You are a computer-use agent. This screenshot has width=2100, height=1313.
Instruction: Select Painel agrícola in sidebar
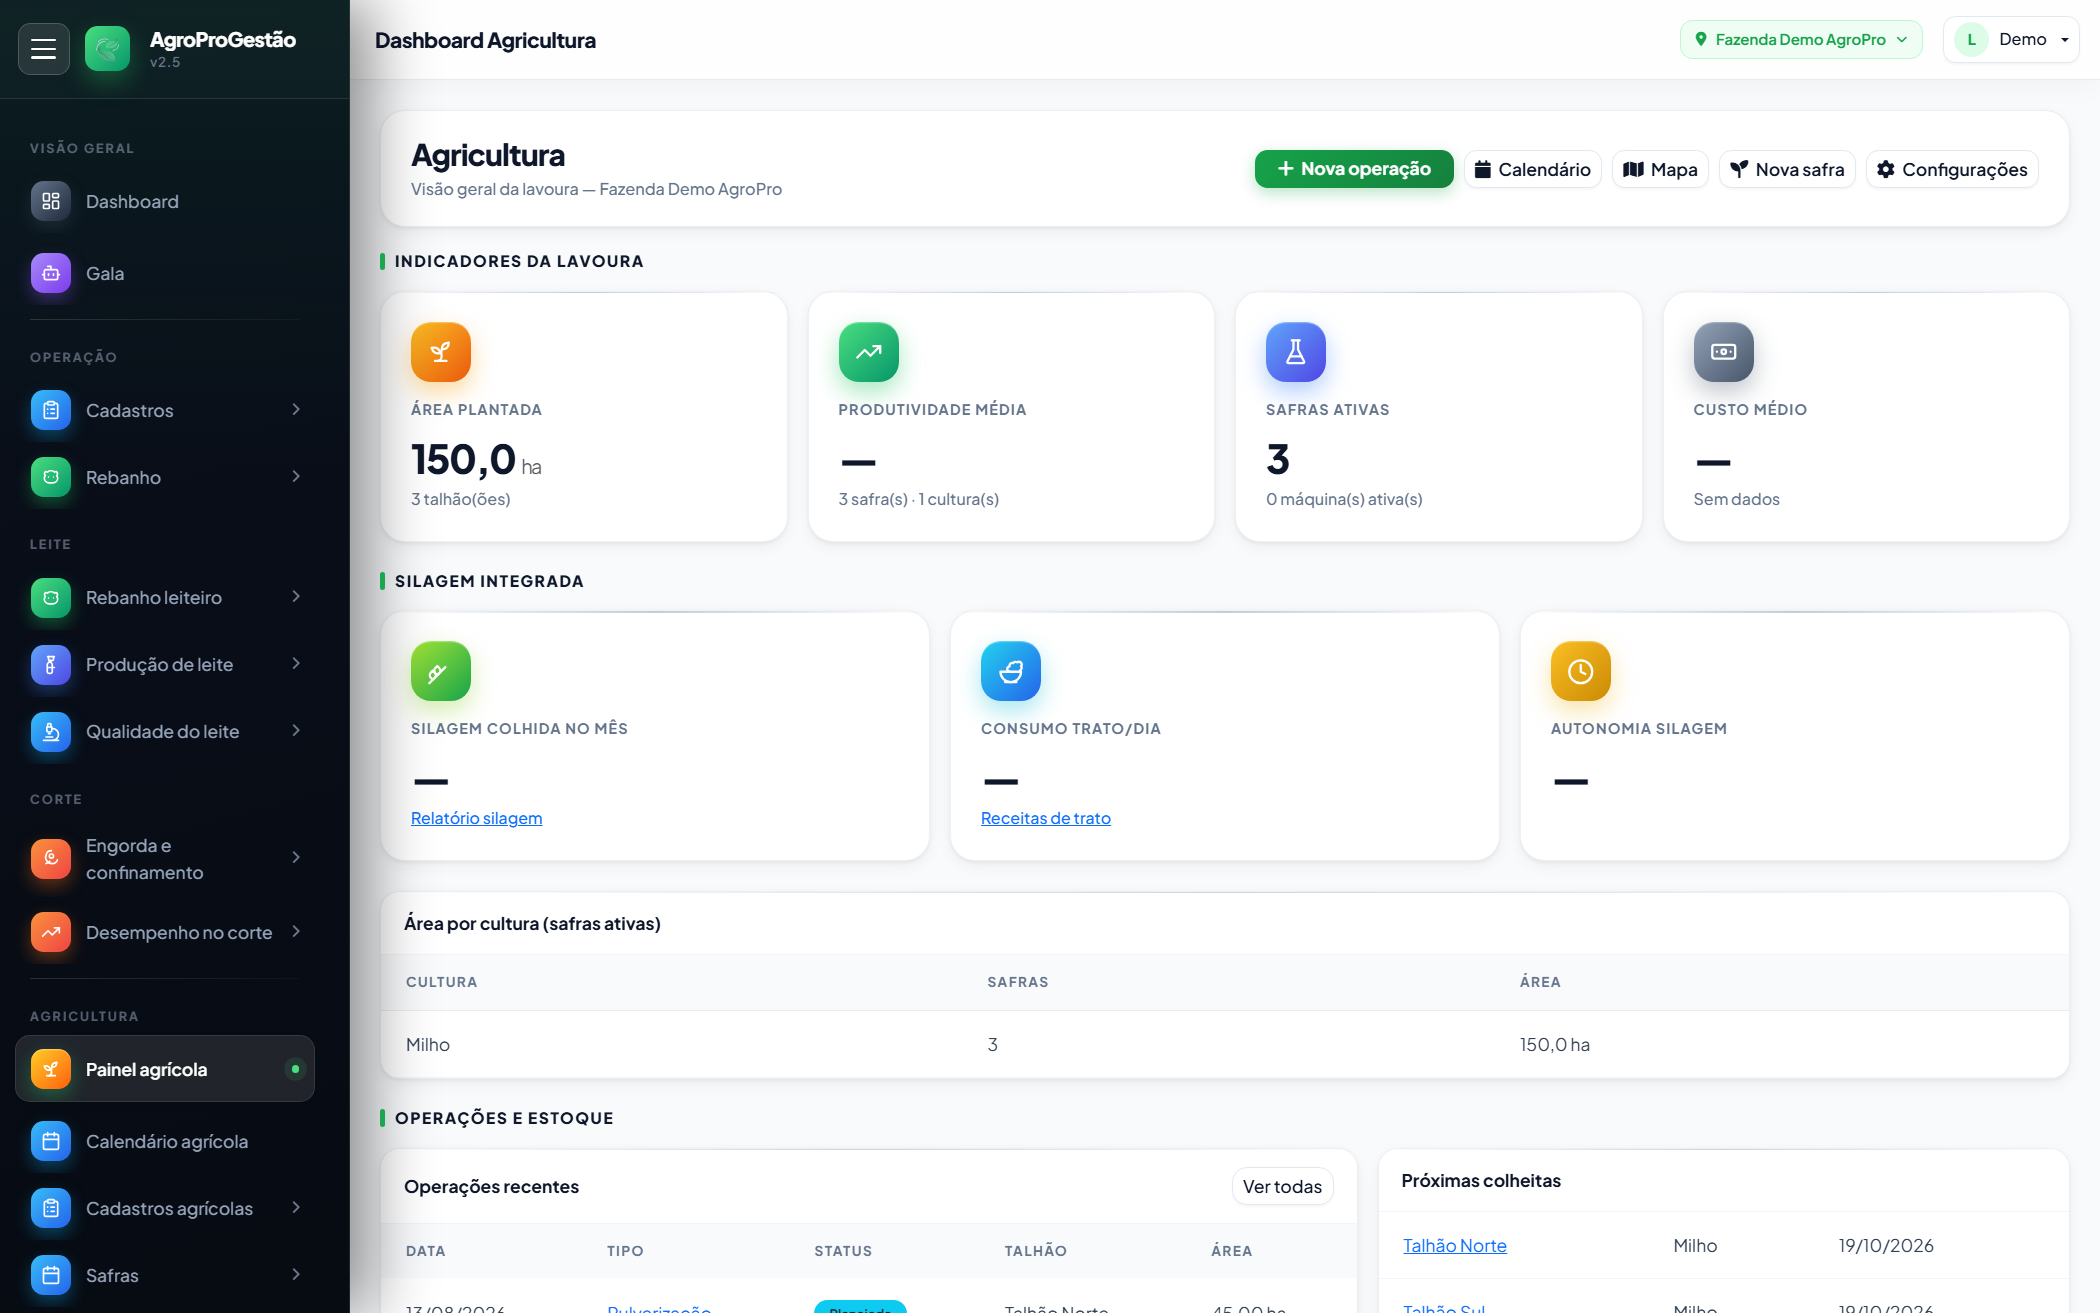[165, 1069]
